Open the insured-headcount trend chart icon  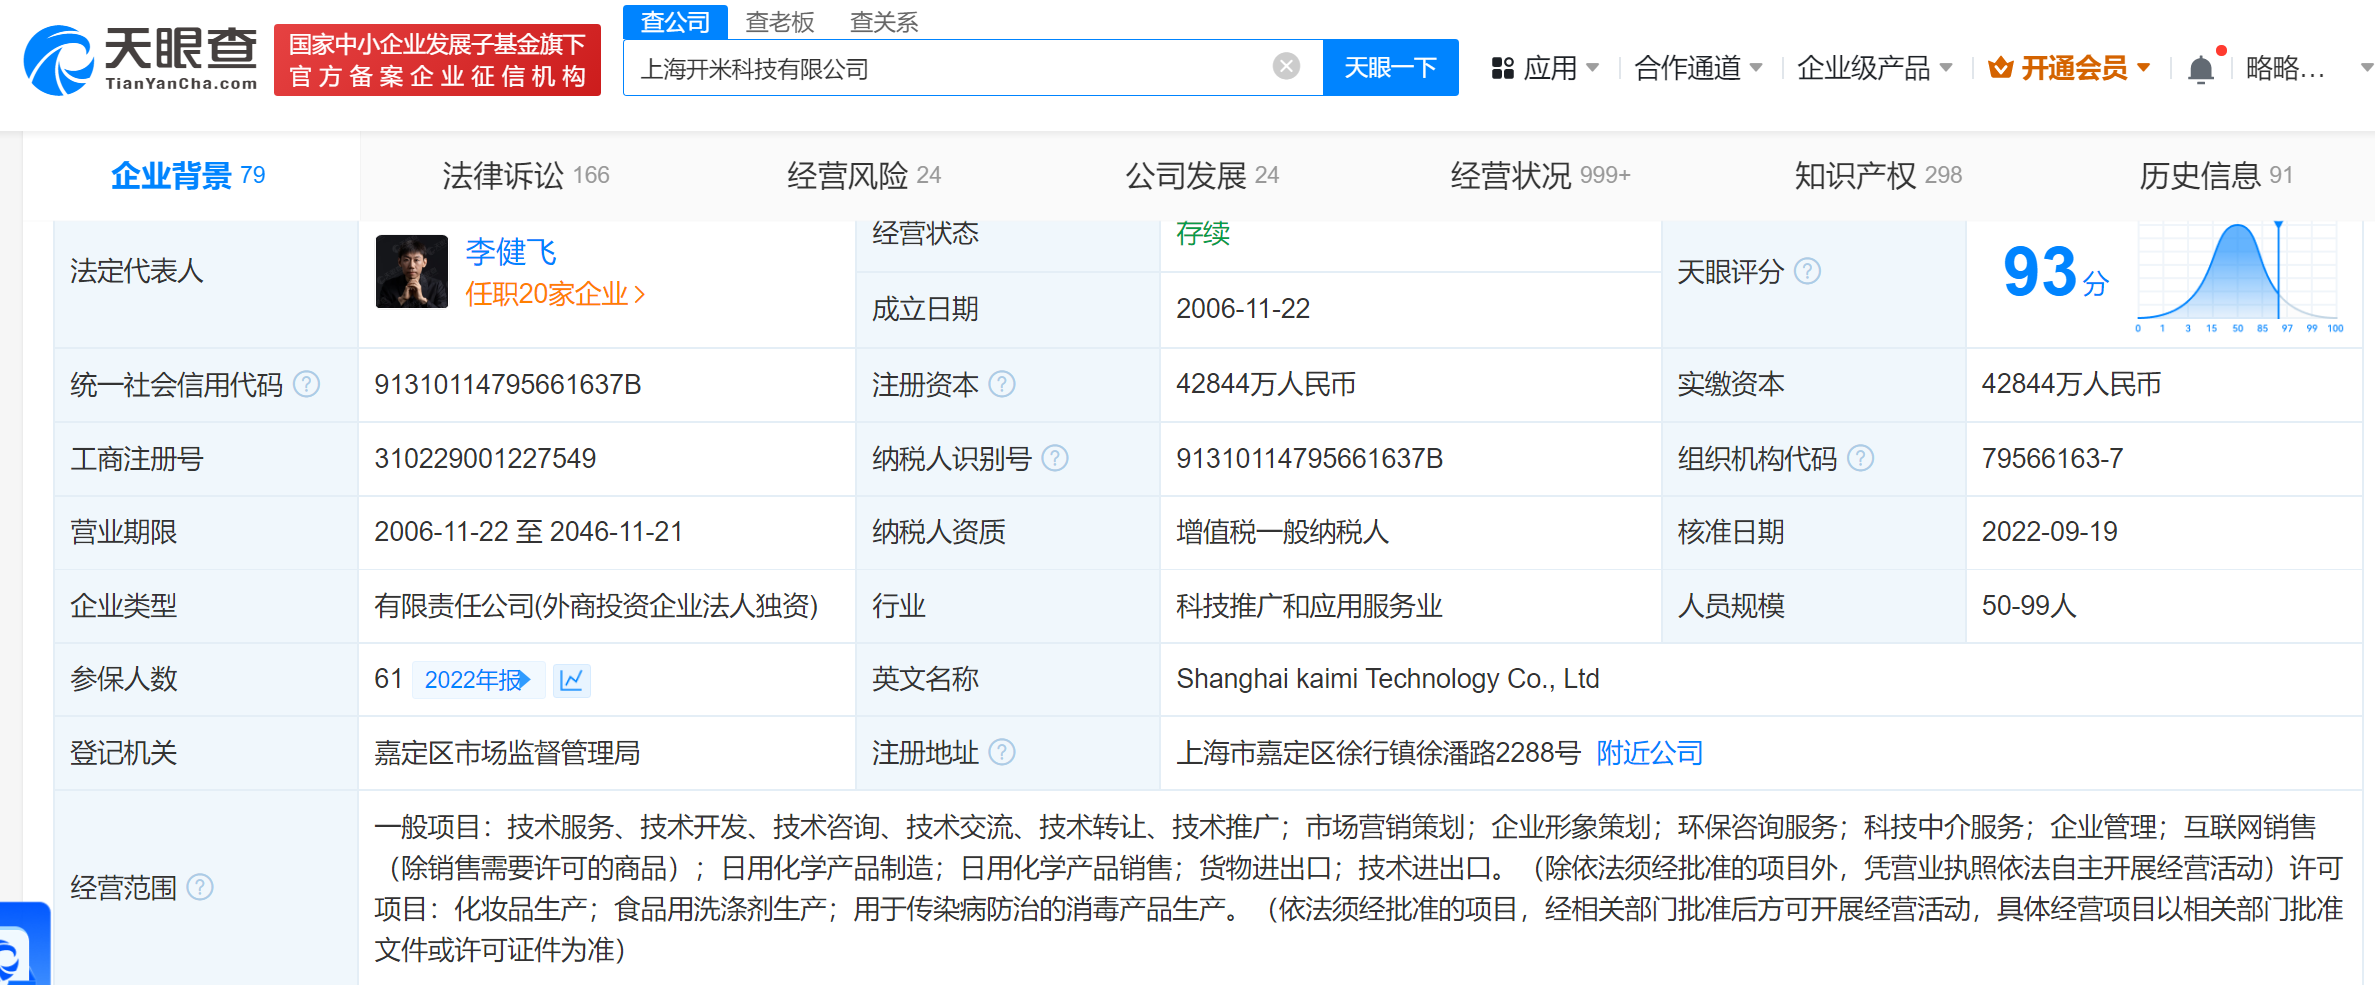pyautogui.click(x=572, y=680)
